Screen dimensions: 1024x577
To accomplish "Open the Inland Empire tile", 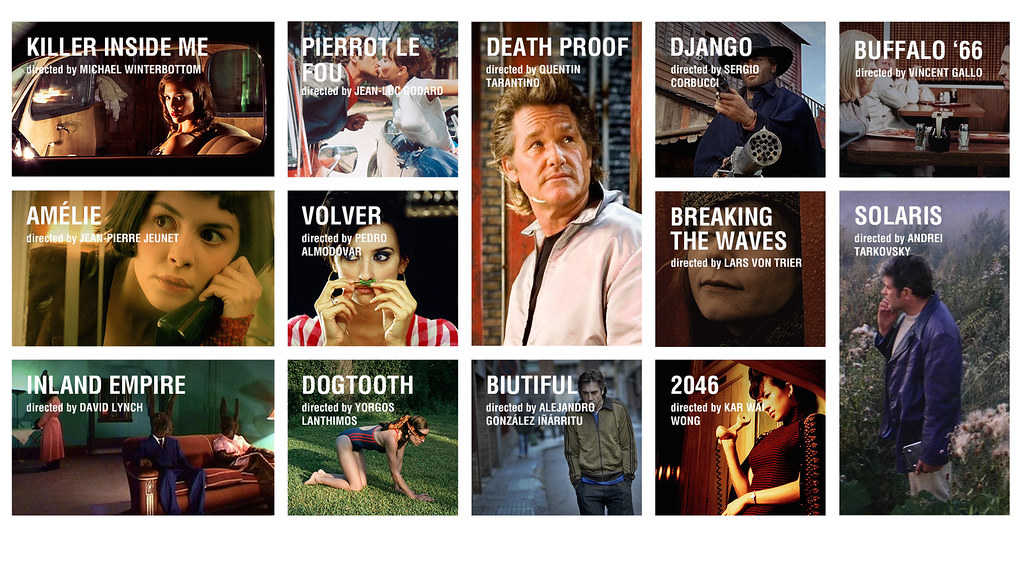I will click(x=143, y=437).
